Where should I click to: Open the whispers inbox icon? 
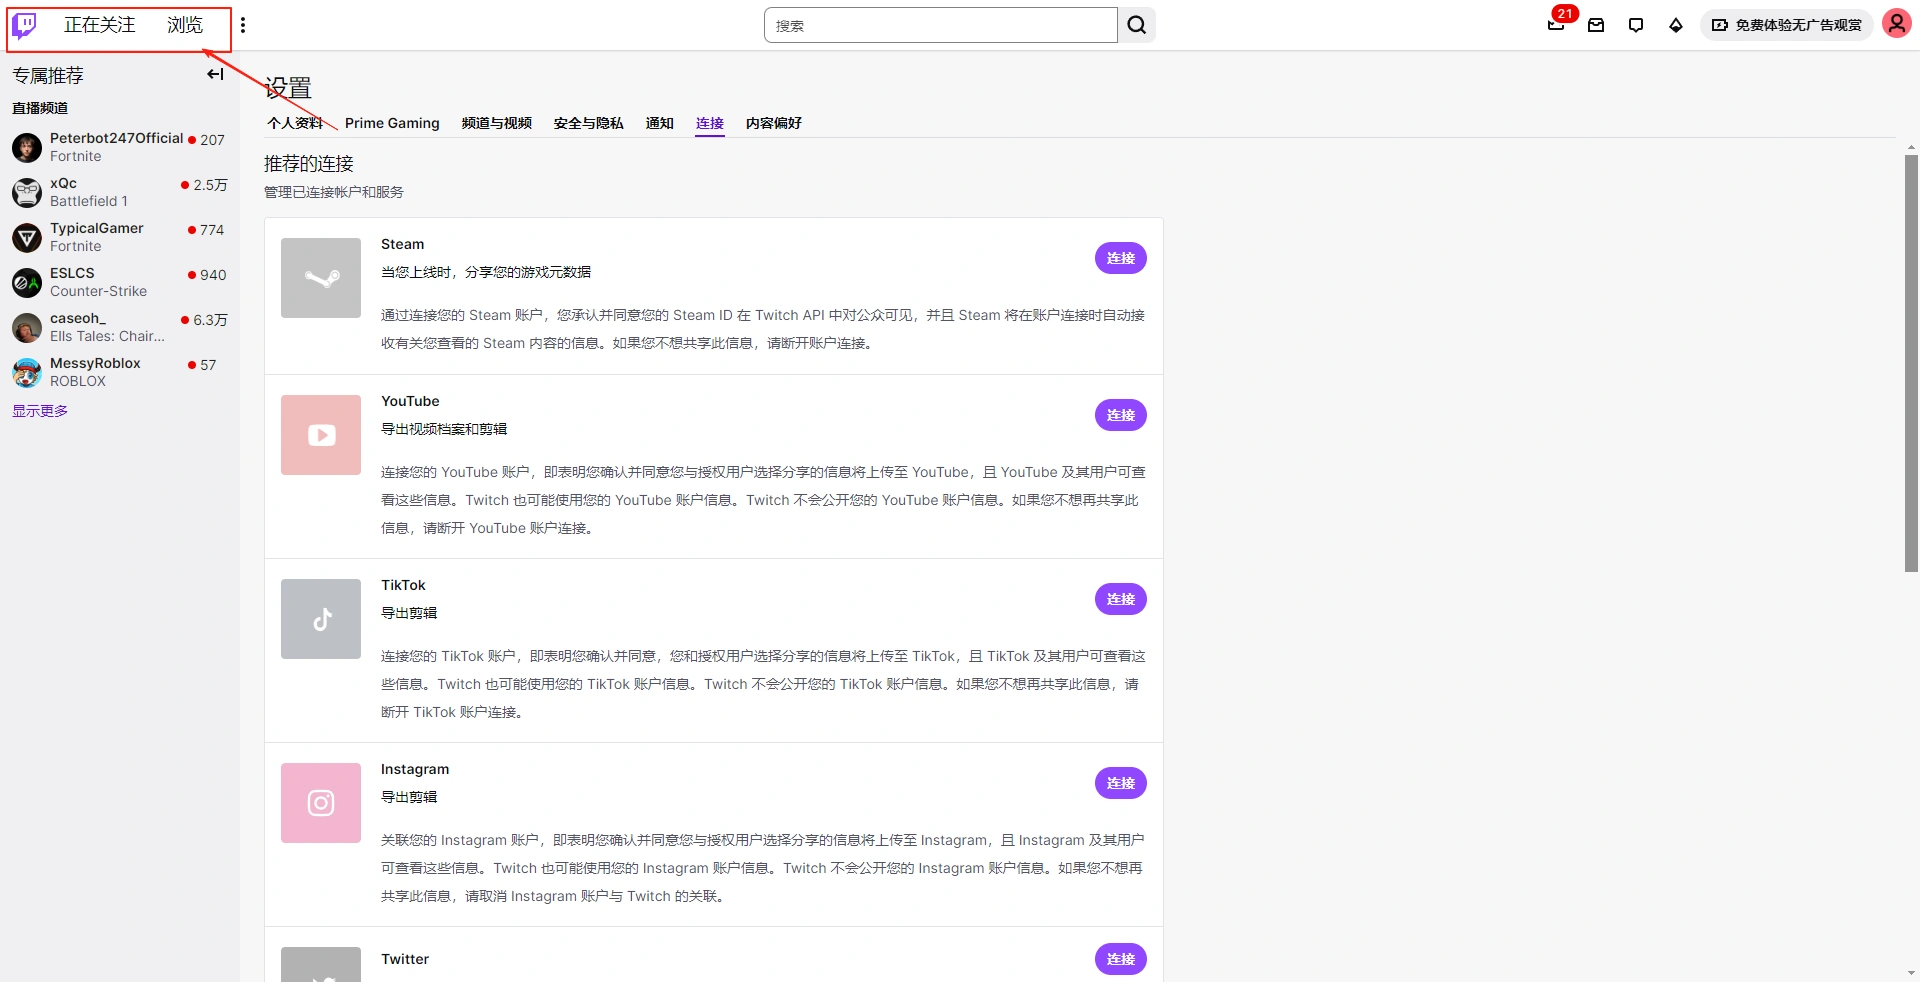pos(1596,25)
